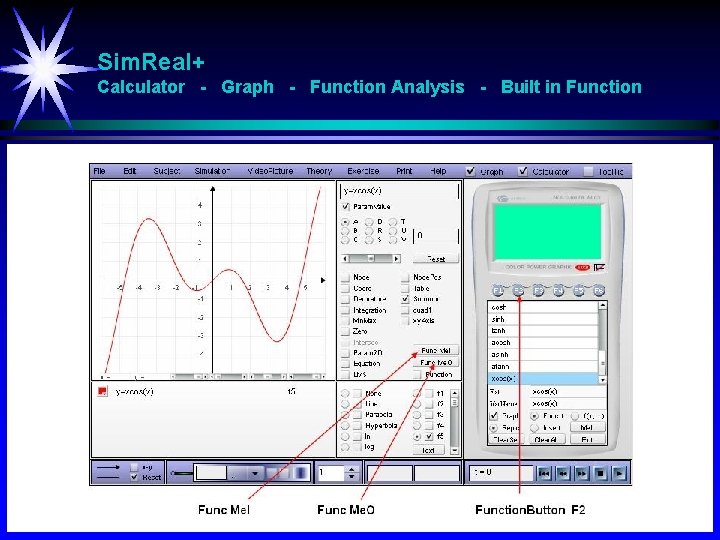Viewport: 720px width, 540px height.
Task: Open the Print menu
Action: [x=404, y=171]
